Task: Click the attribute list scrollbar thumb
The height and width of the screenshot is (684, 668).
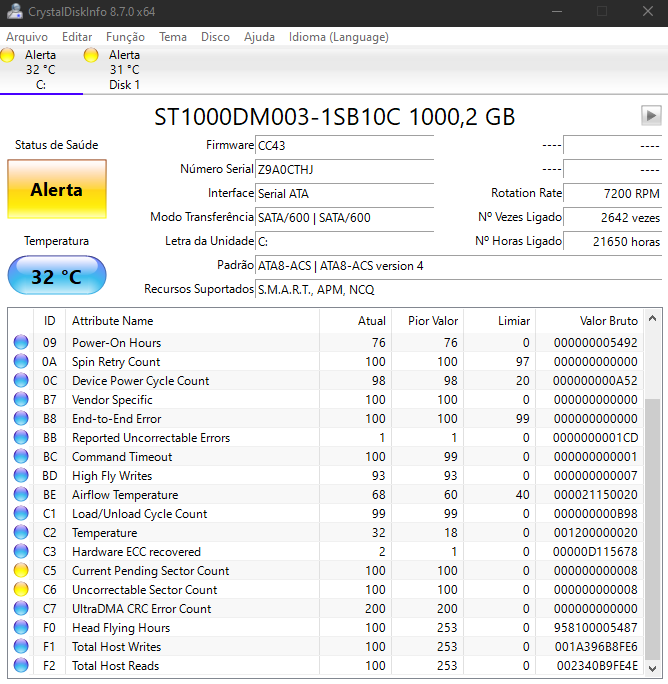Action: (x=652, y=529)
